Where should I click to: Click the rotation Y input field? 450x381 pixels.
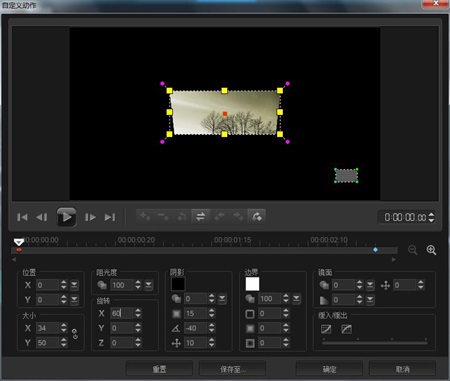[122, 328]
